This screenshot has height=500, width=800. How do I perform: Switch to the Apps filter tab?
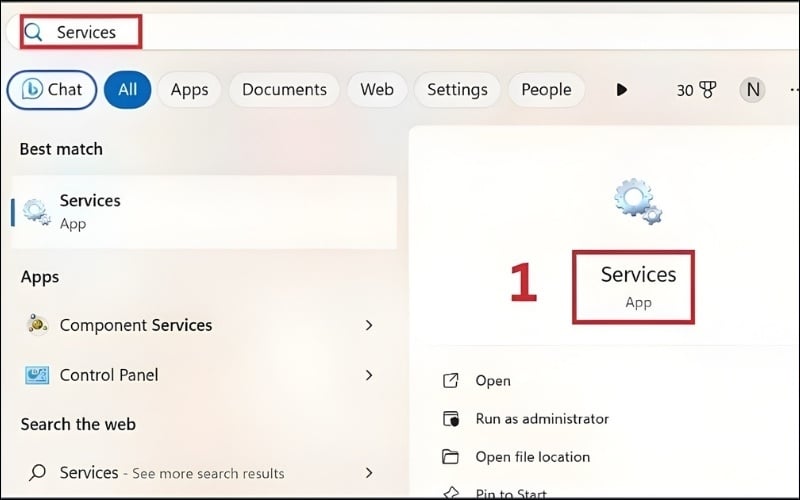(189, 90)
